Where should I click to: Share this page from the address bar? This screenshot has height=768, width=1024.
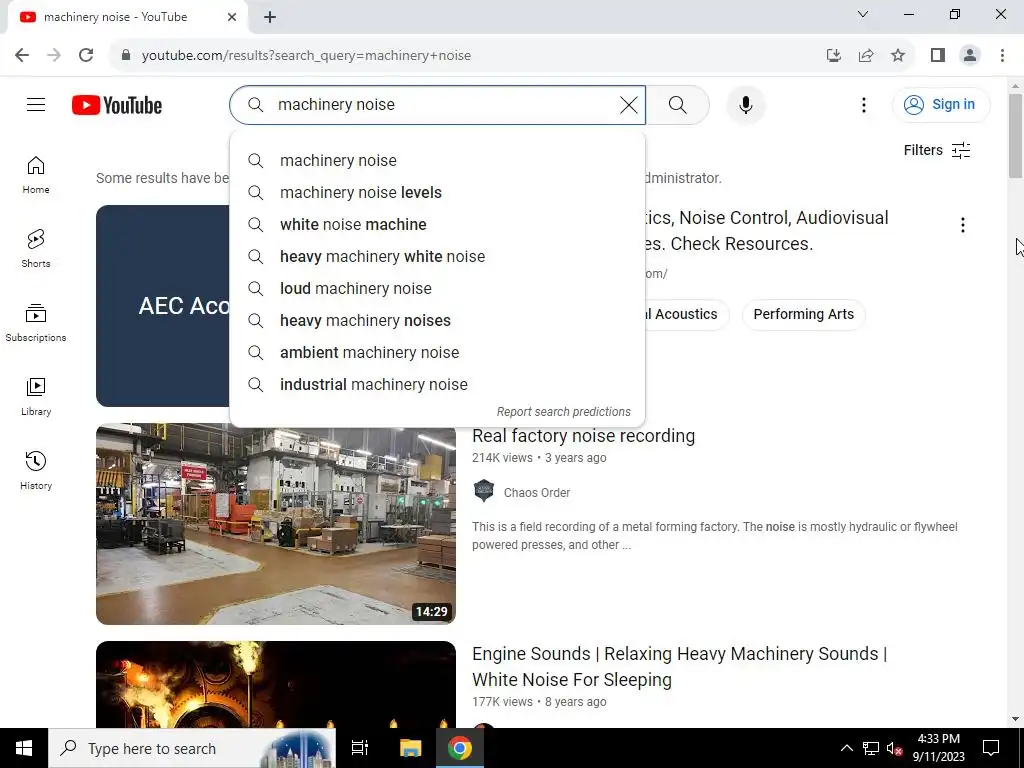pos(866,56)
